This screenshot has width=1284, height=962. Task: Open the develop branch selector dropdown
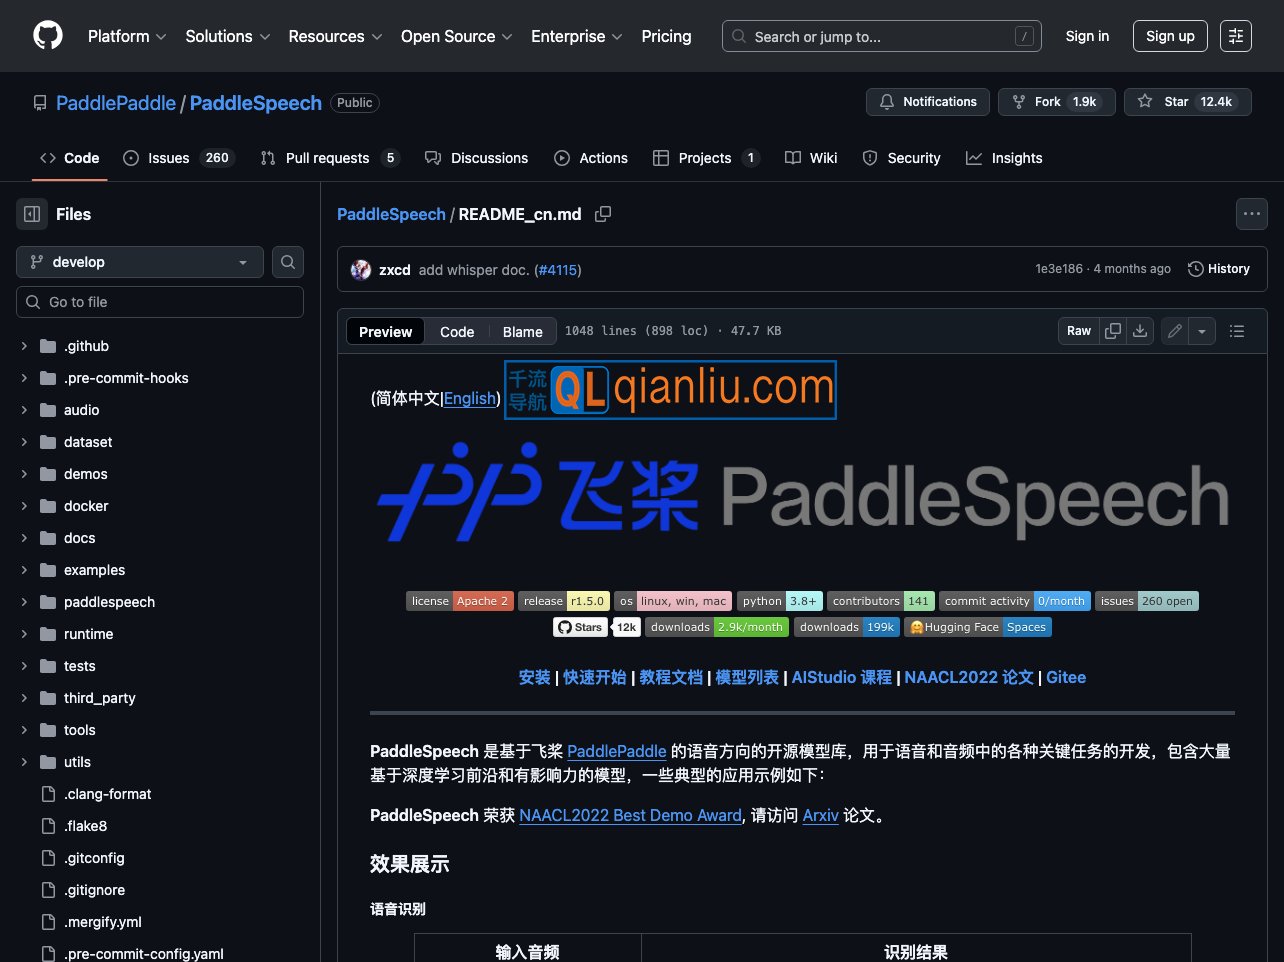[x=139, y=261]
